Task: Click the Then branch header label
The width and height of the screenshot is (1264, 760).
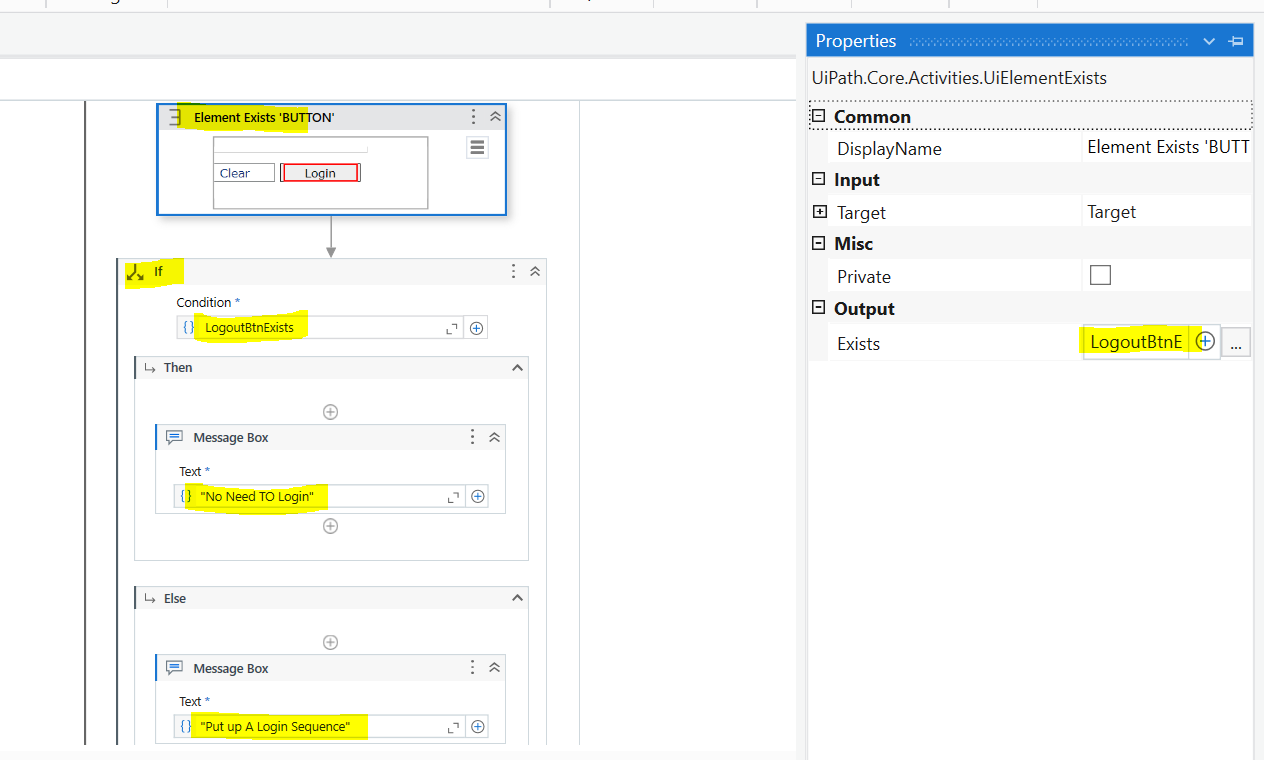Action: (178, 368)
